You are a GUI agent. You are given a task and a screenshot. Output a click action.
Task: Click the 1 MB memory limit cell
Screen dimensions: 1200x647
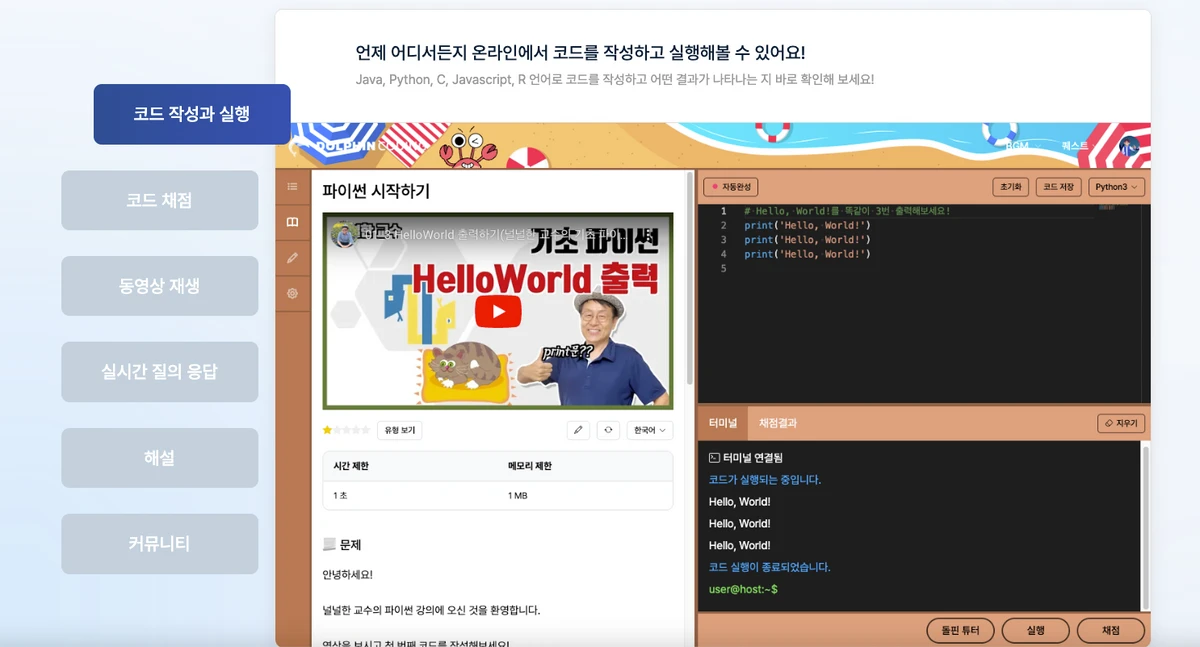pyautogui.click(x=517, y=495)
